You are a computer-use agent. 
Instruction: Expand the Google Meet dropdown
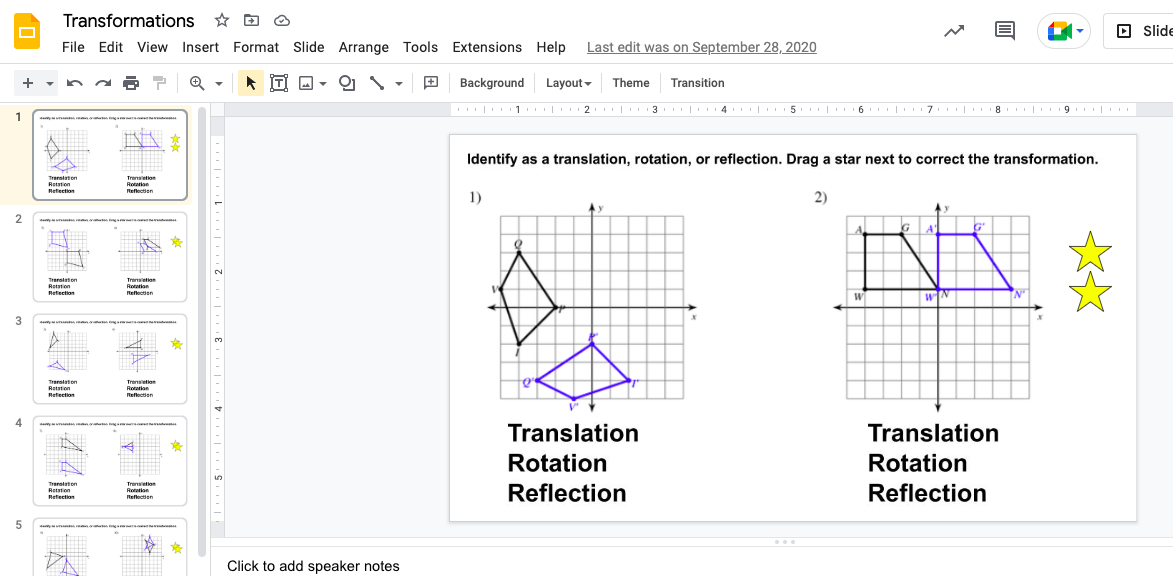click(x=1079, y=30)
